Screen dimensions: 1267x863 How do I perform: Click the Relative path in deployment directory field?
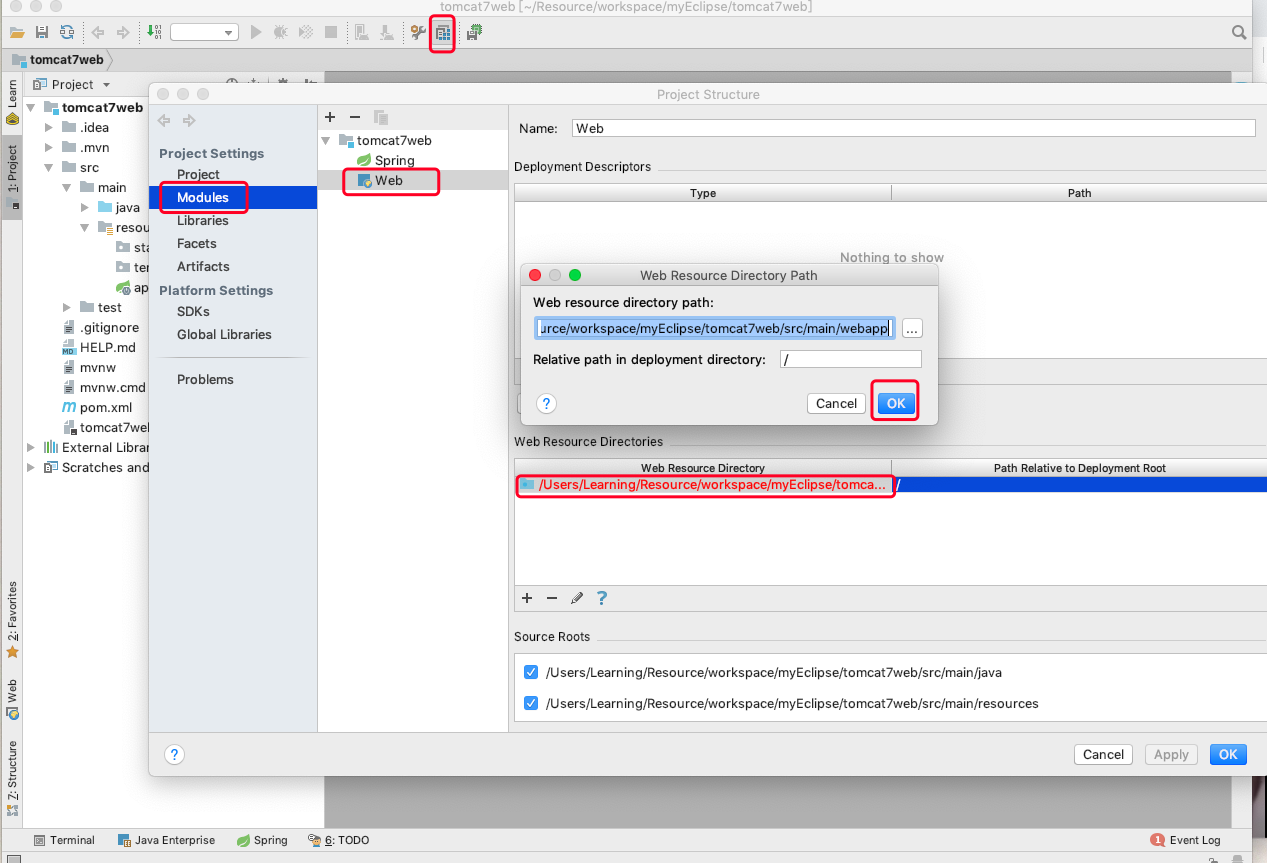click(x=850, y=359)
